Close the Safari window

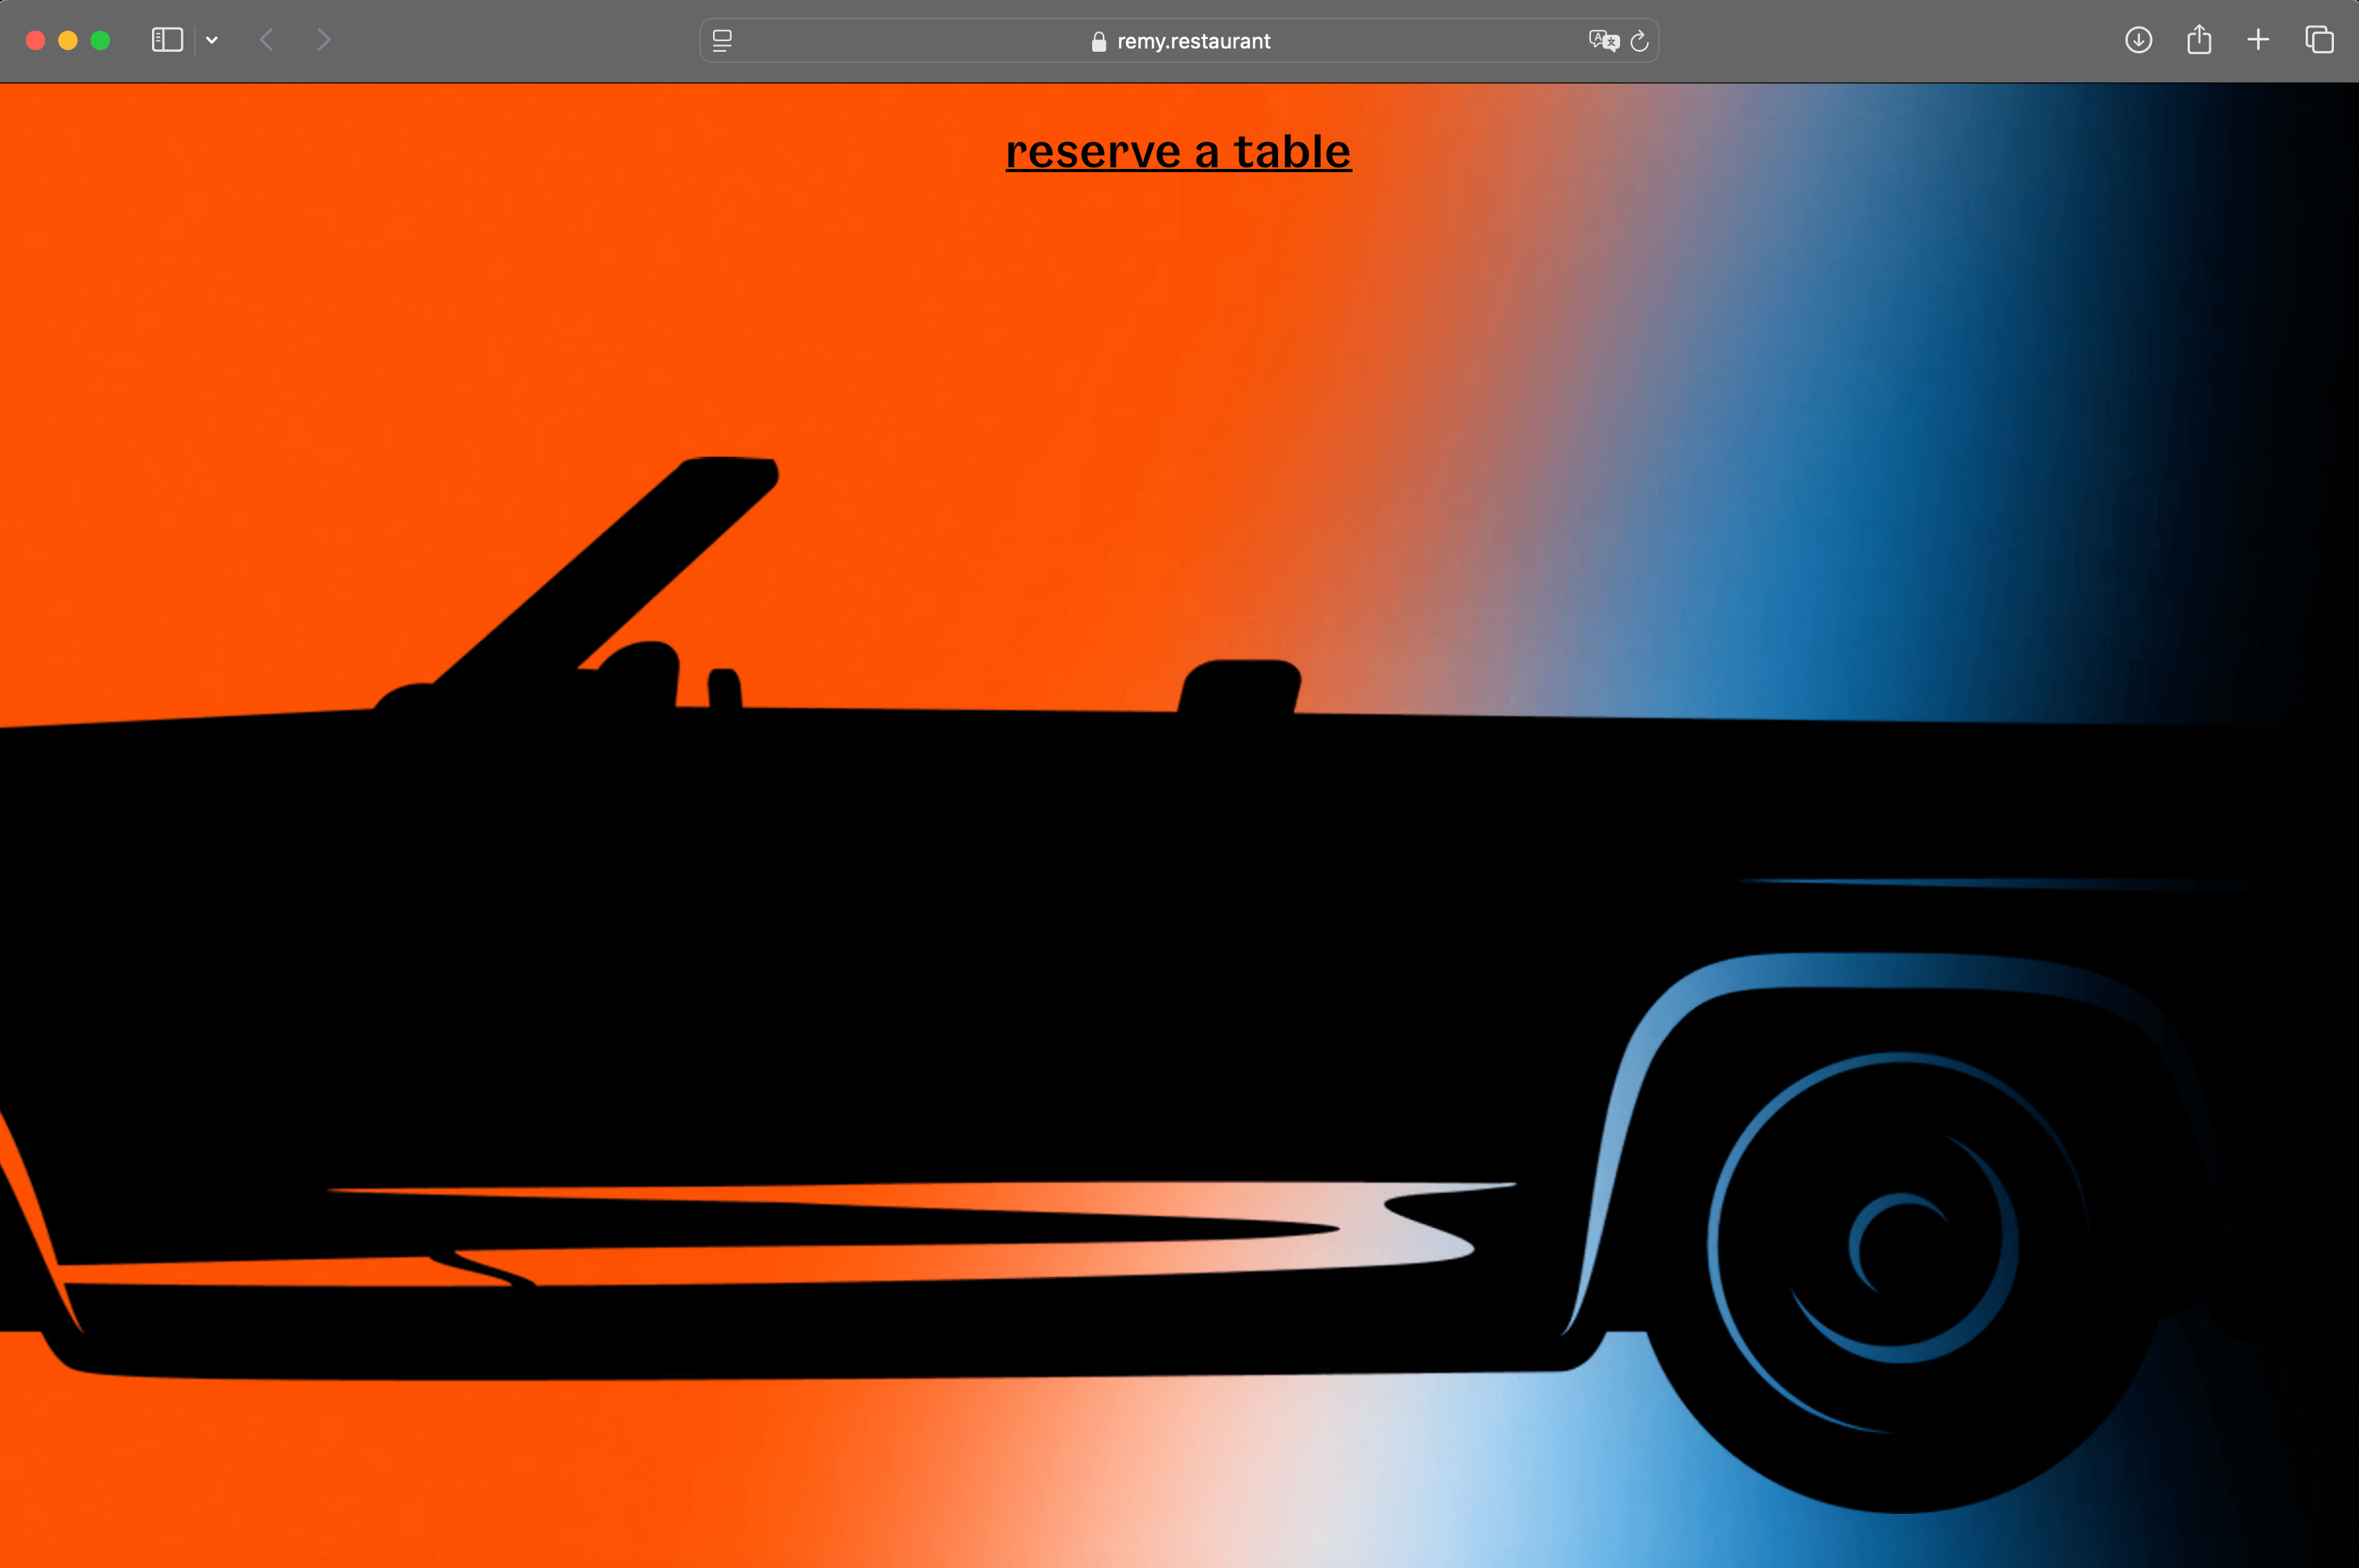[x=36, y=40]
